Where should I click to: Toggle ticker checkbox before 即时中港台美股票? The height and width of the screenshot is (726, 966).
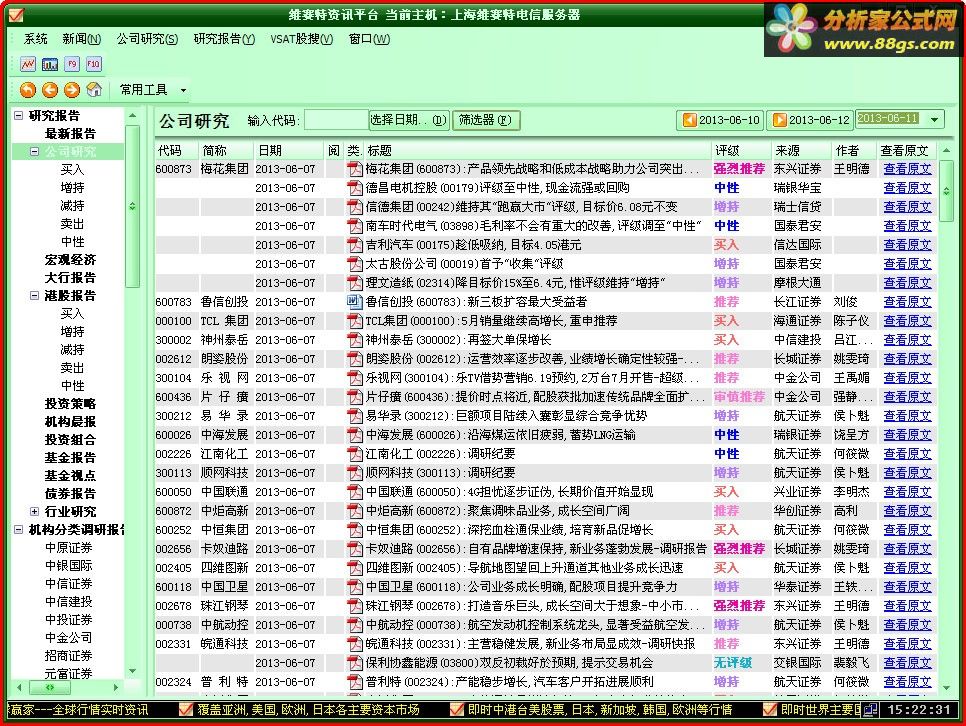[457, 710]
